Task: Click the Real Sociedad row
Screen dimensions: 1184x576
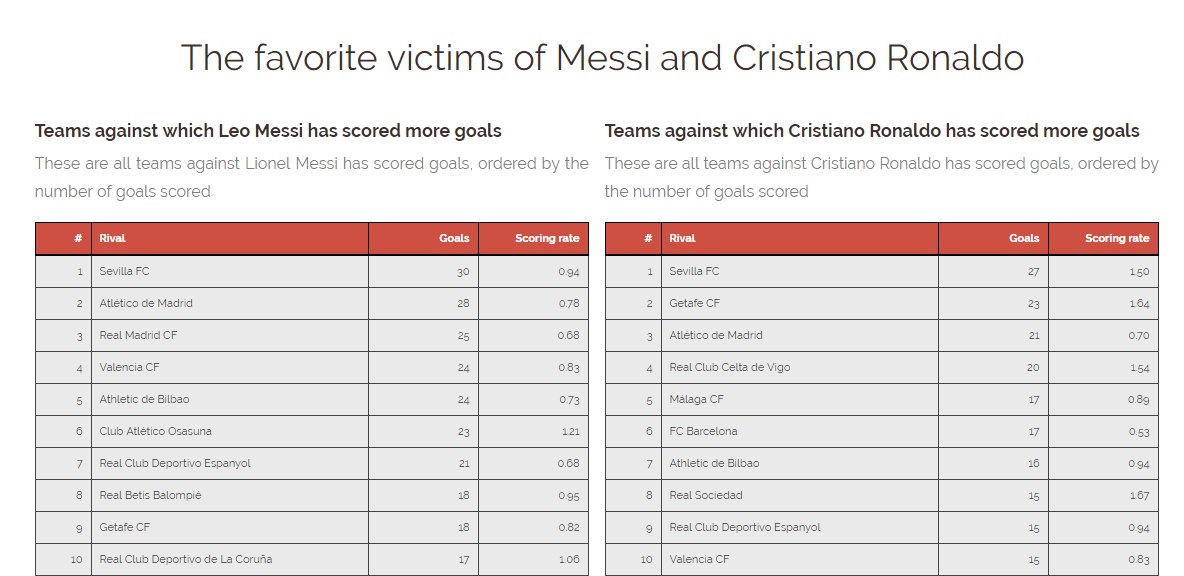Action: coord(881,495)
